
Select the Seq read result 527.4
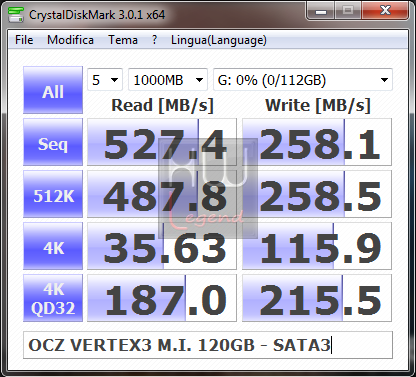pyautogui.click(x=162, y=142)
